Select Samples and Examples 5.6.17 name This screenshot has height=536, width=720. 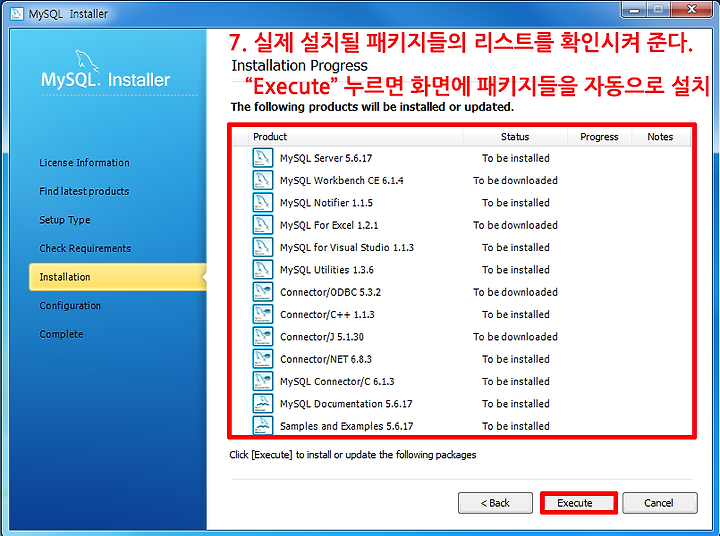[x=346, y=426]
